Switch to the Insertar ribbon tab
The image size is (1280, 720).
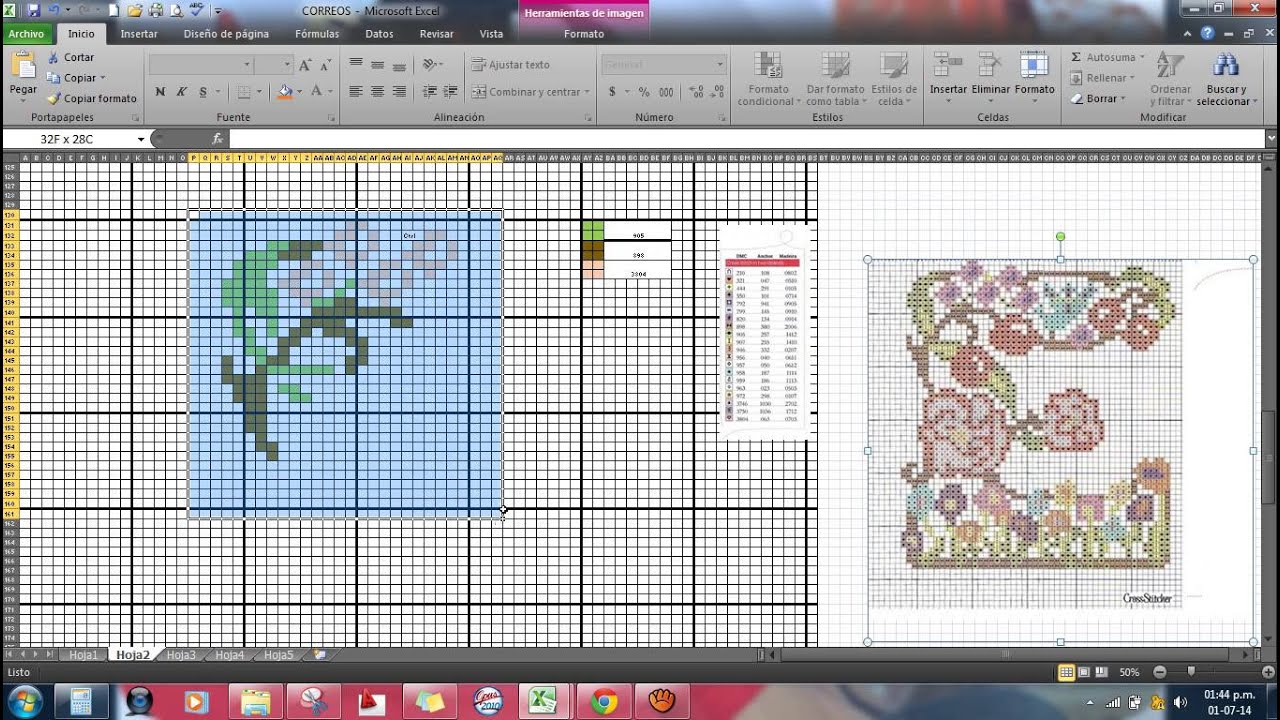coord(139,33)
